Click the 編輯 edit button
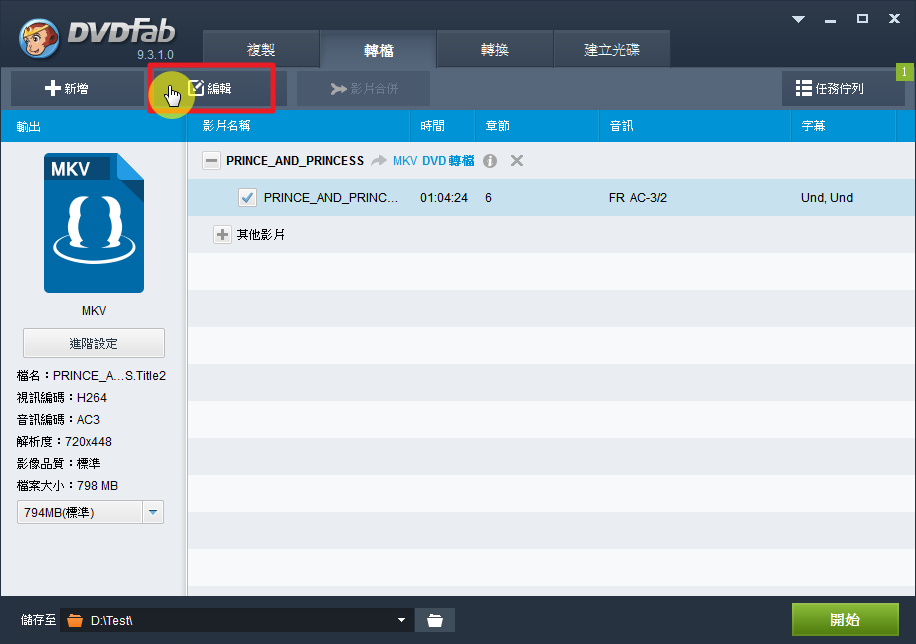Image resolution: width=916 pixels, height=644 pixels. pyautogui.click(x=212, y=88)
